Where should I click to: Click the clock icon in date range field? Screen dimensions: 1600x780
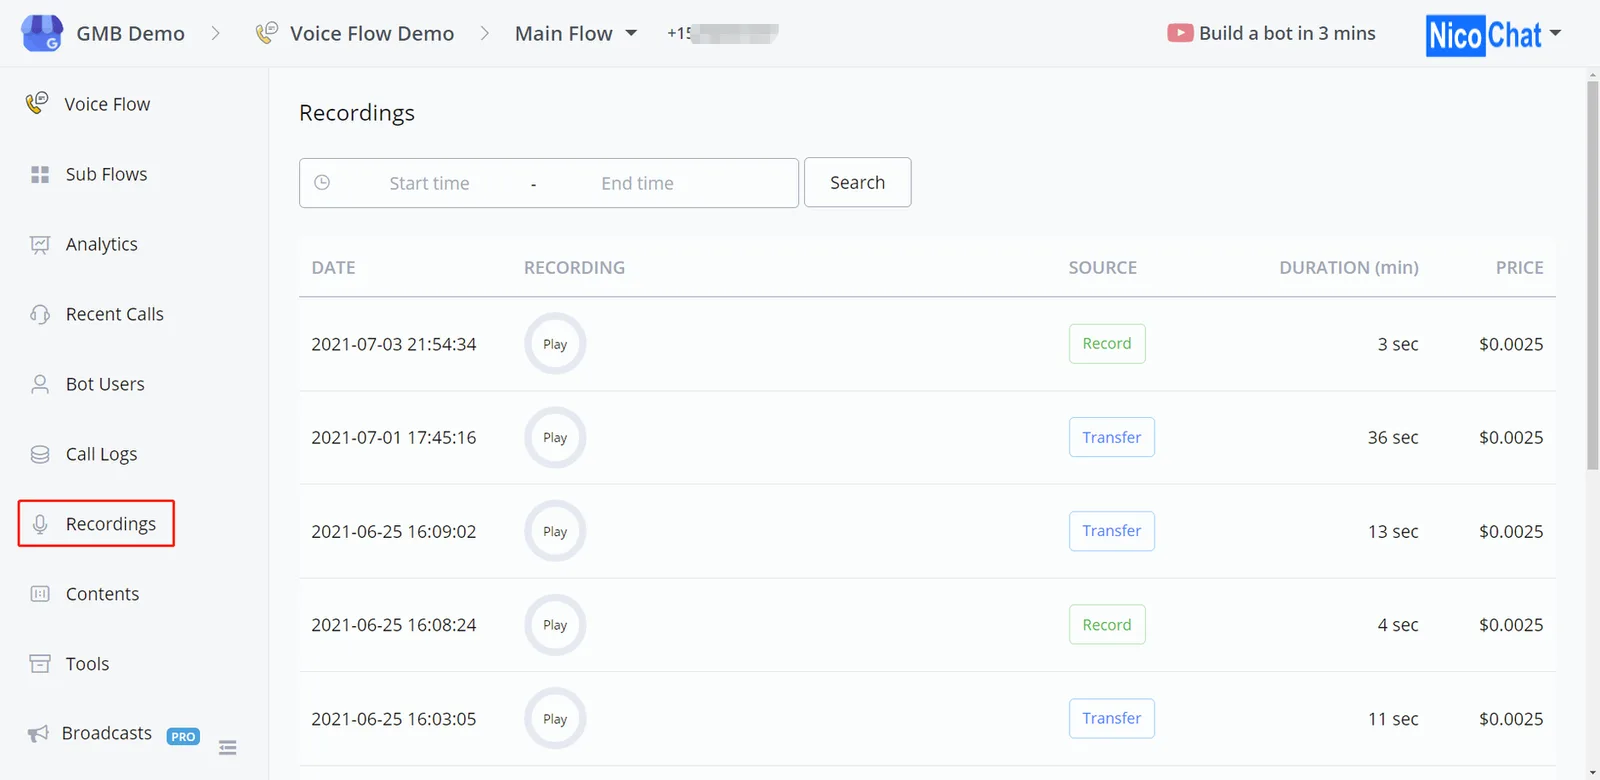[322, 182]
